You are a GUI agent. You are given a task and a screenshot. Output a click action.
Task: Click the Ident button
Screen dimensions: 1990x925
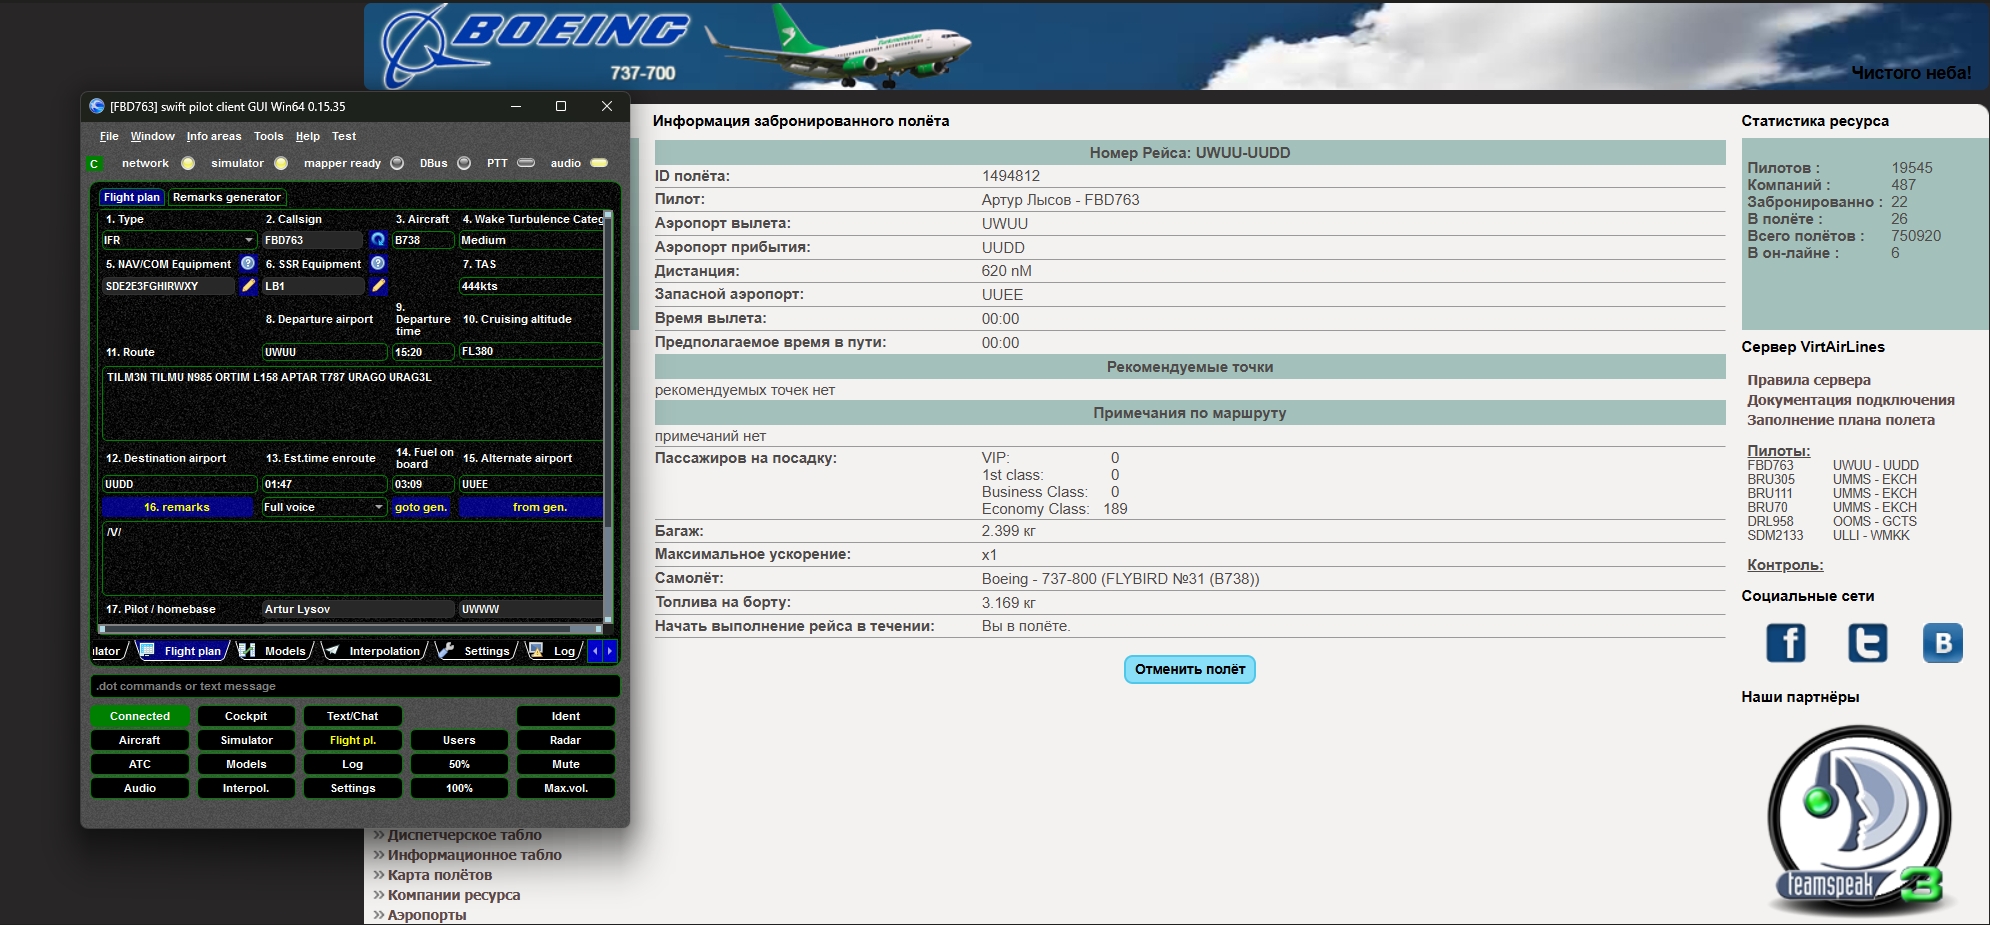(566, 716)
